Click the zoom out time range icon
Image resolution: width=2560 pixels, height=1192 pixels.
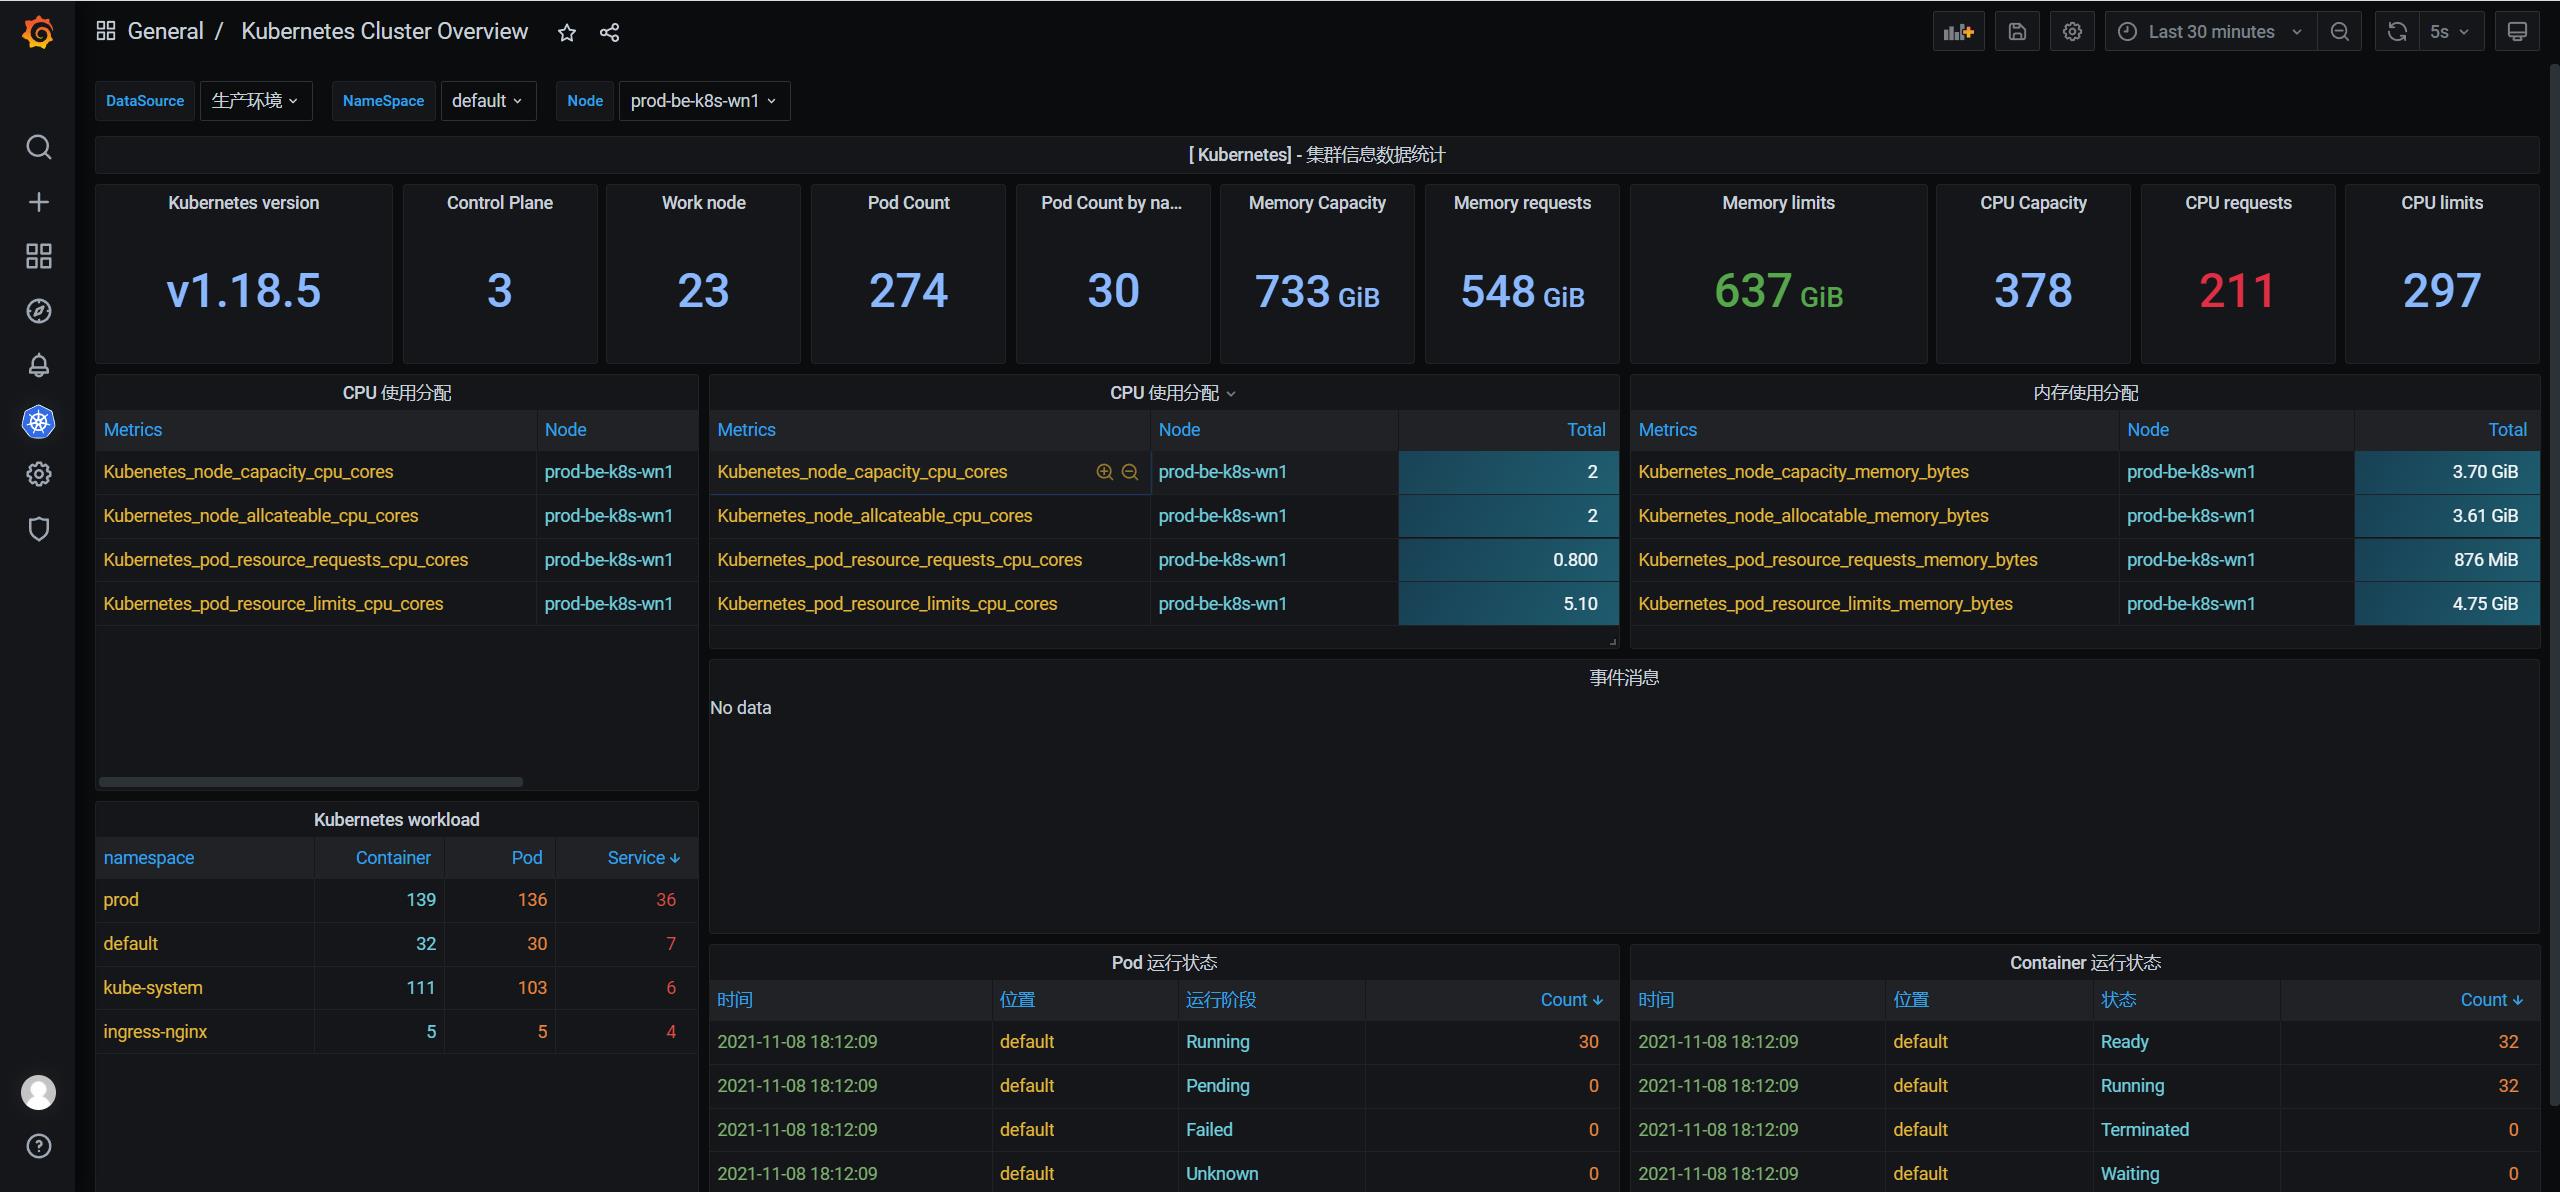pos(2339,32)
